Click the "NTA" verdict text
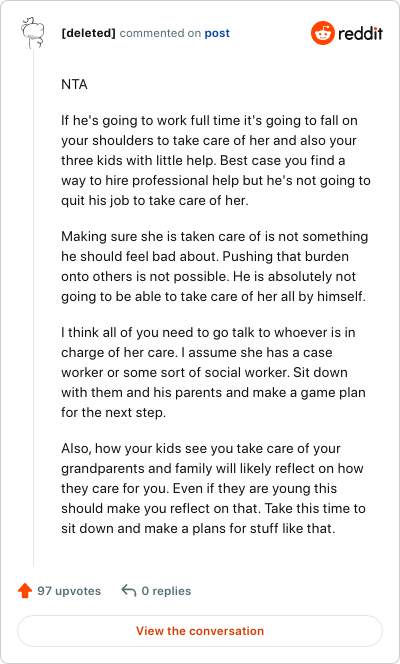The width and height of the screenshot is (400, 664). (x=74, y=85)
